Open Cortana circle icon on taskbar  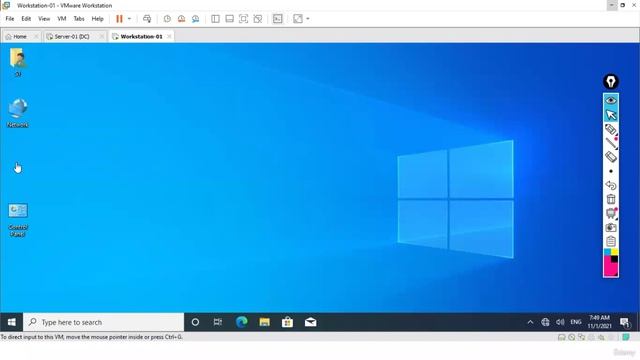pyautogui.click(x=195, y=322)
